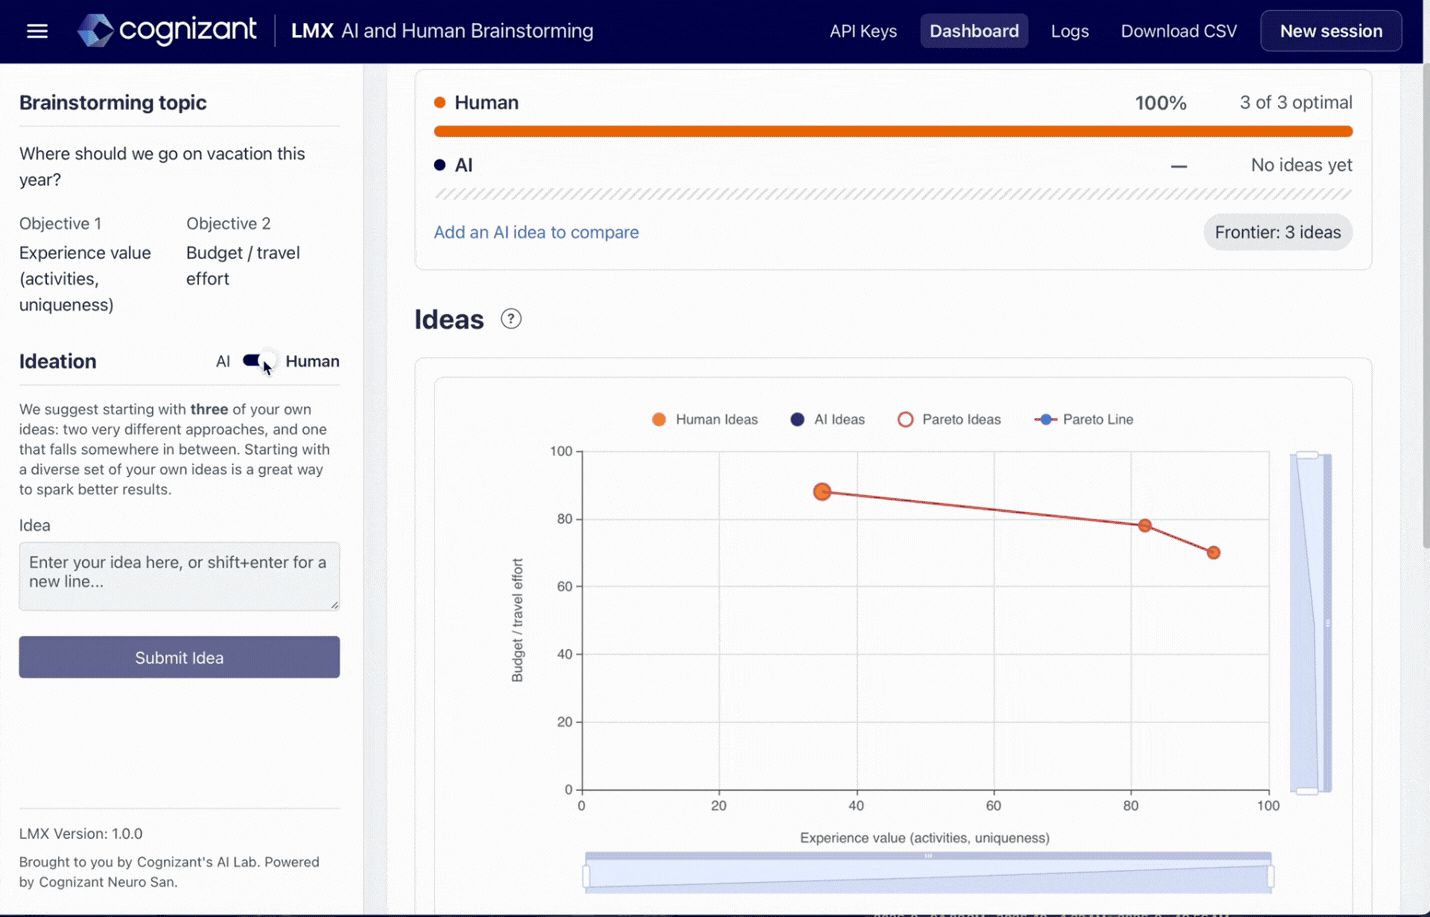This screenshot has width=1430, height=917.
Task: Open the hamburger navigation menu
Action: tap(37, 31)
